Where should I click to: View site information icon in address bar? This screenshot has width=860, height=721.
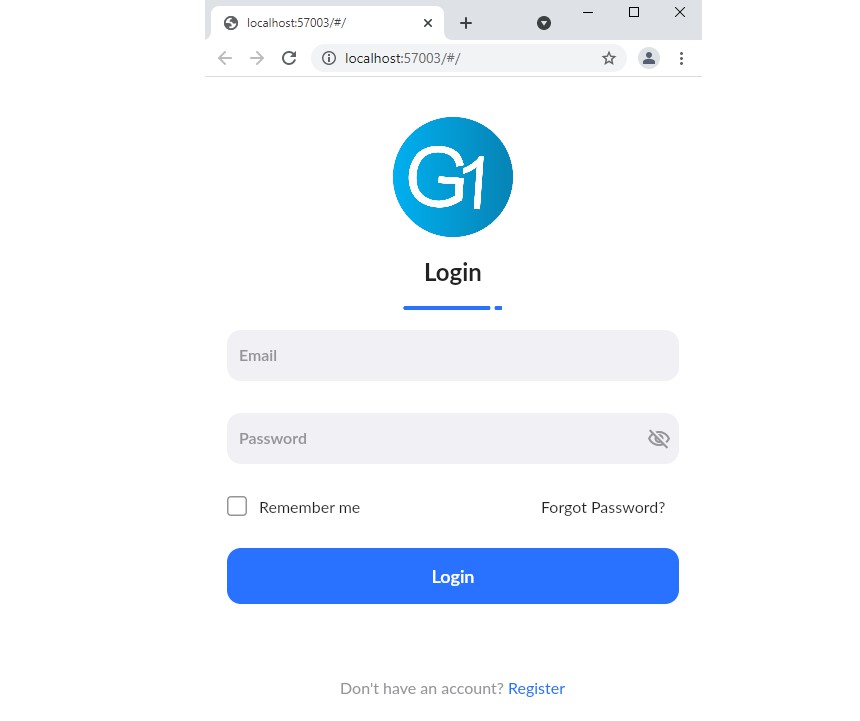[x=329, y=58]
